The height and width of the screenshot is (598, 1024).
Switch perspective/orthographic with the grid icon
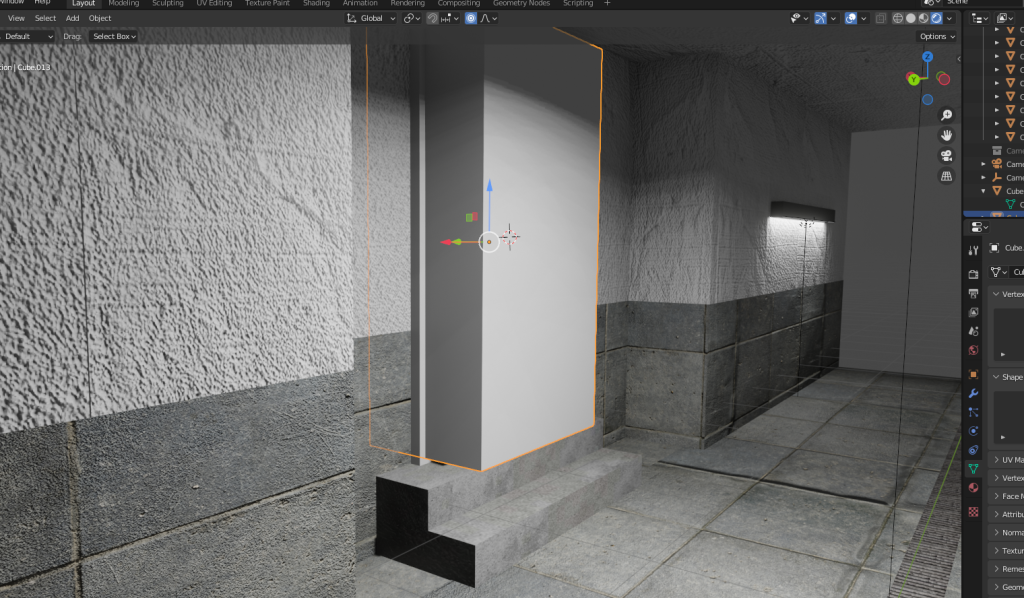(946, 176)
